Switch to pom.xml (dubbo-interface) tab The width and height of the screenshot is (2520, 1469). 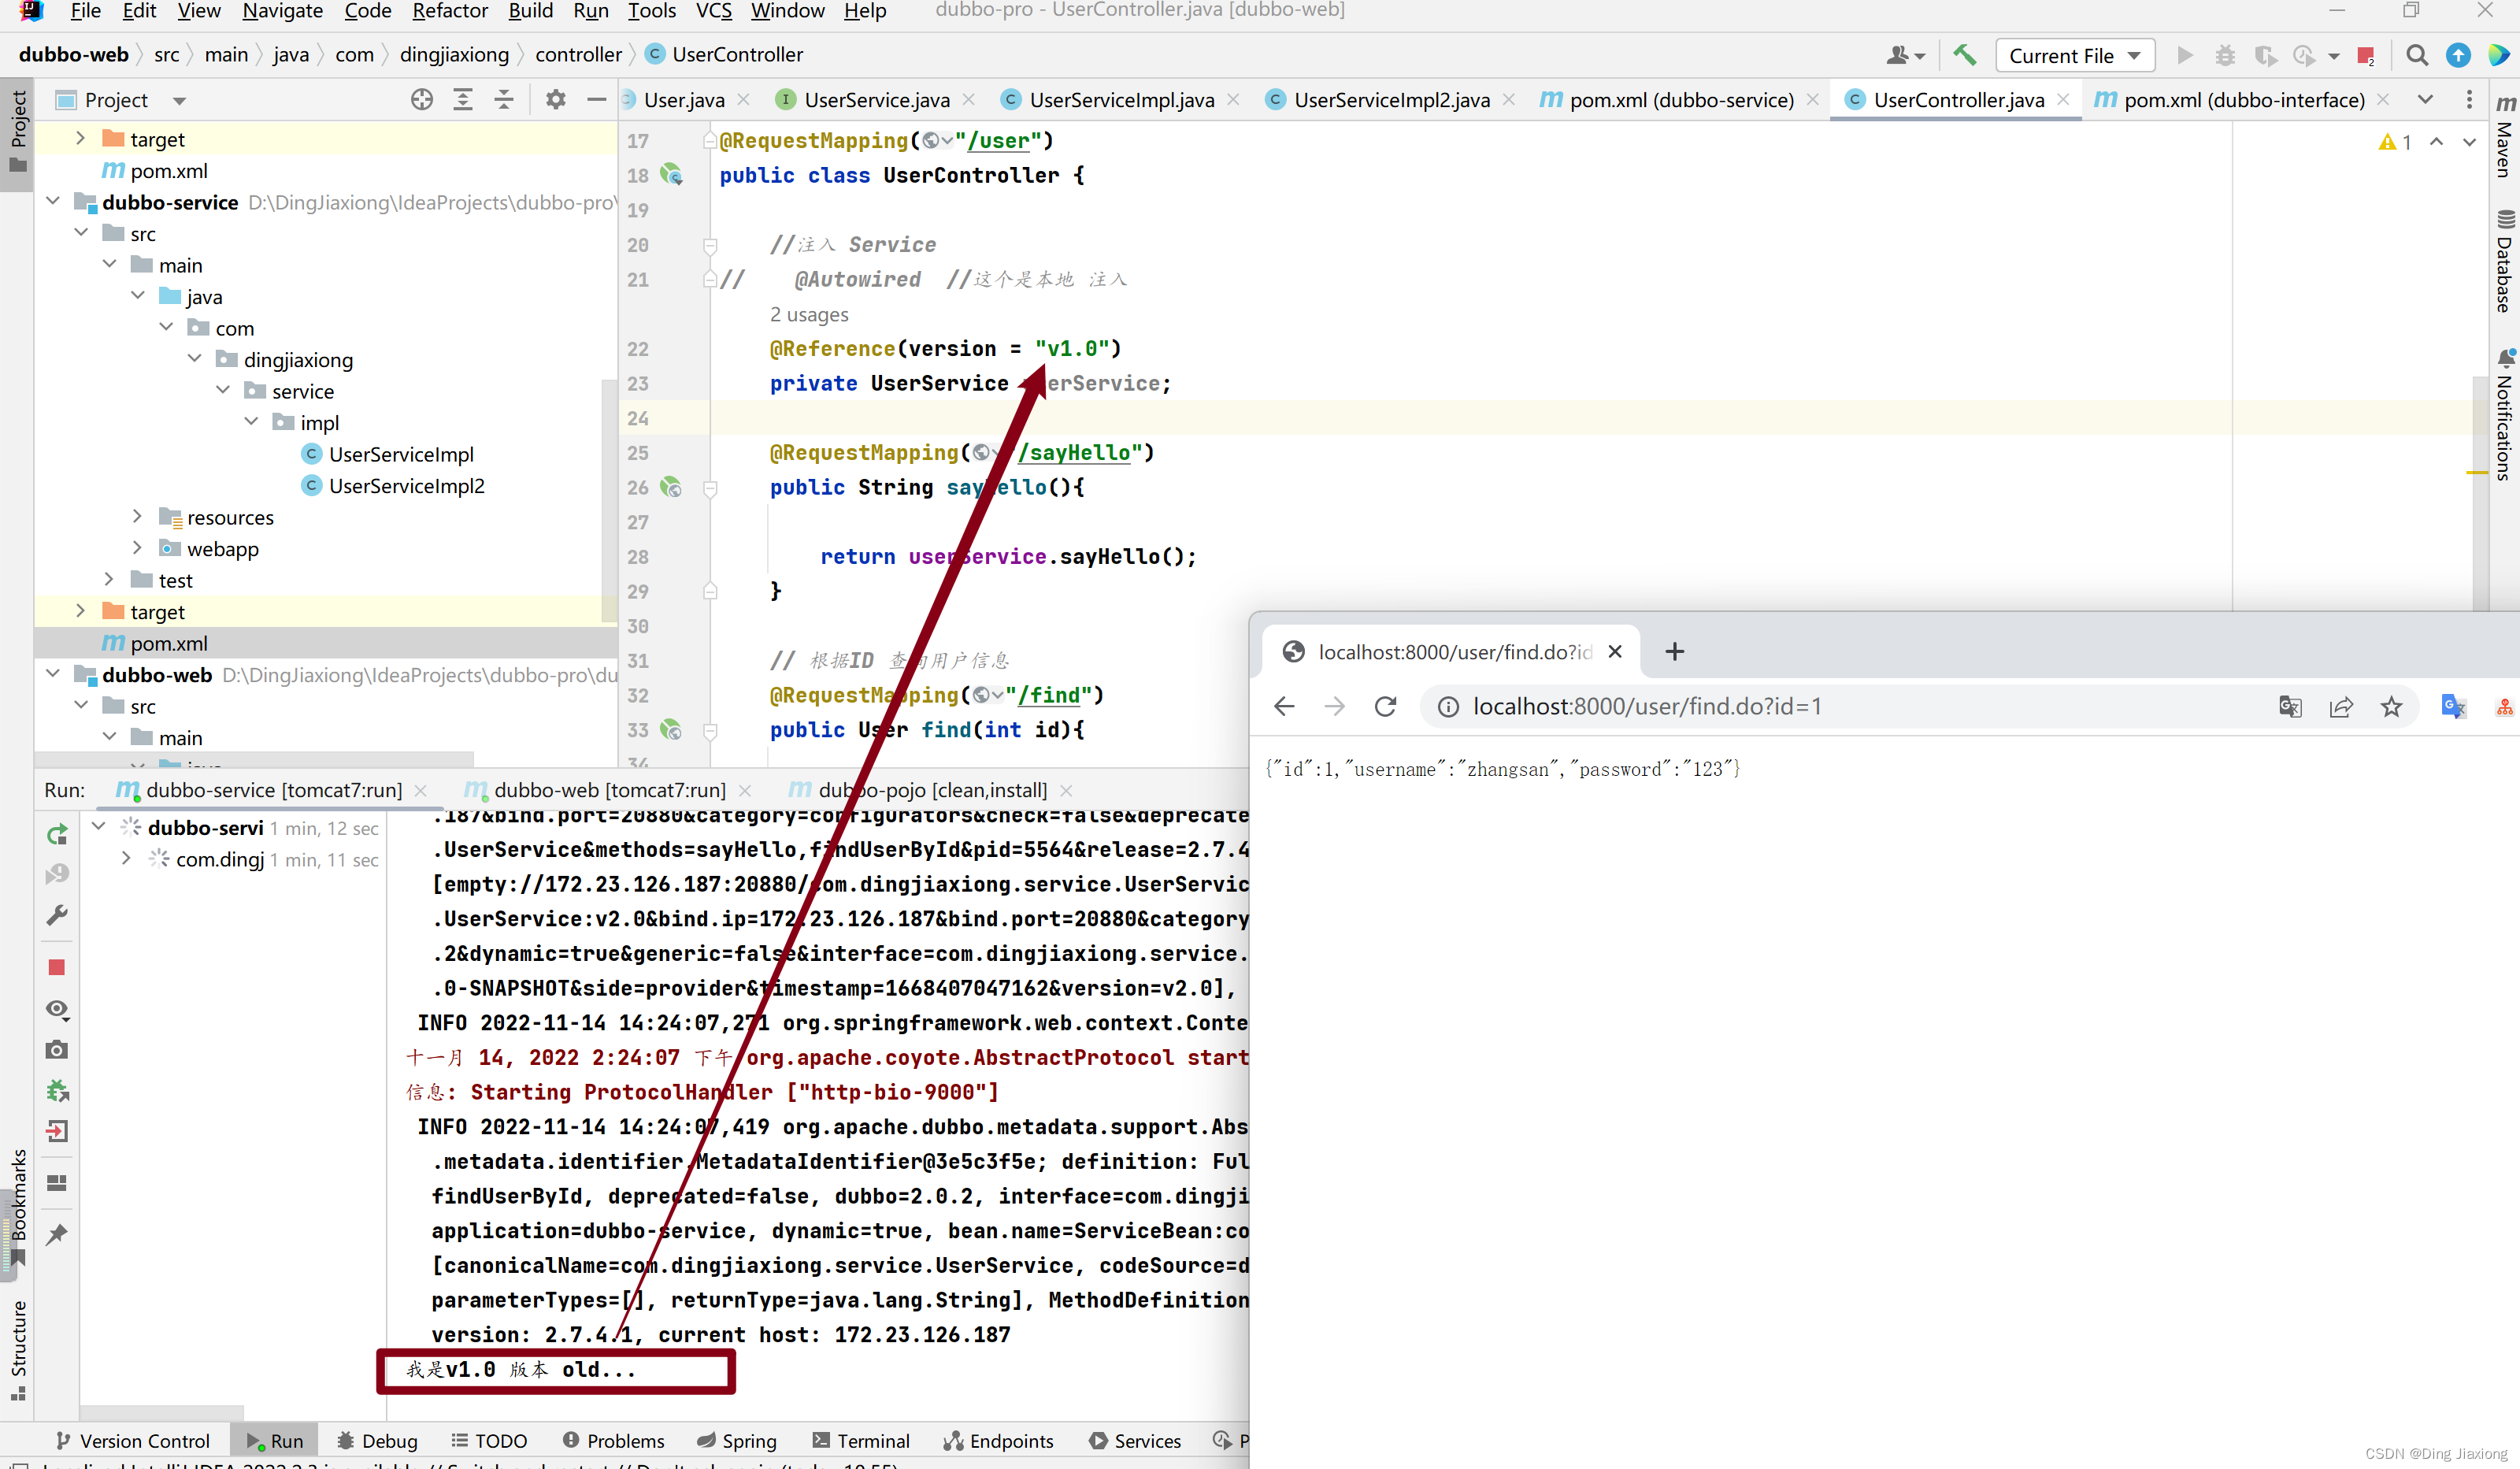point(2243,100)
